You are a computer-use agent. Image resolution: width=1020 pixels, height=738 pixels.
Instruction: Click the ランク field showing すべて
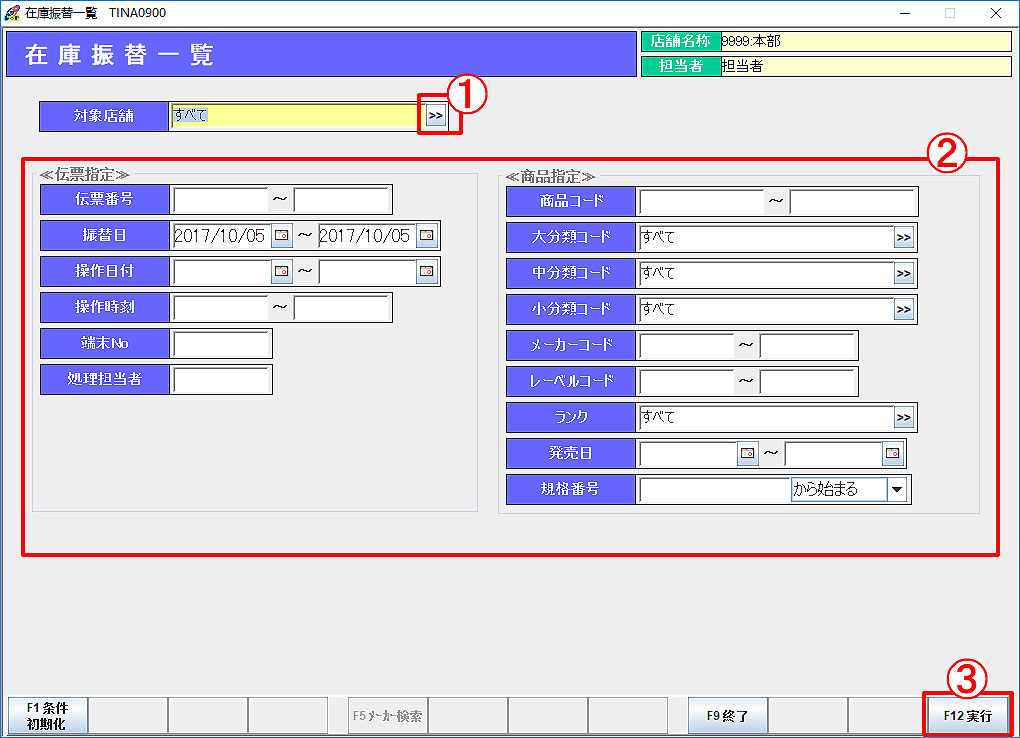point(766,417)
